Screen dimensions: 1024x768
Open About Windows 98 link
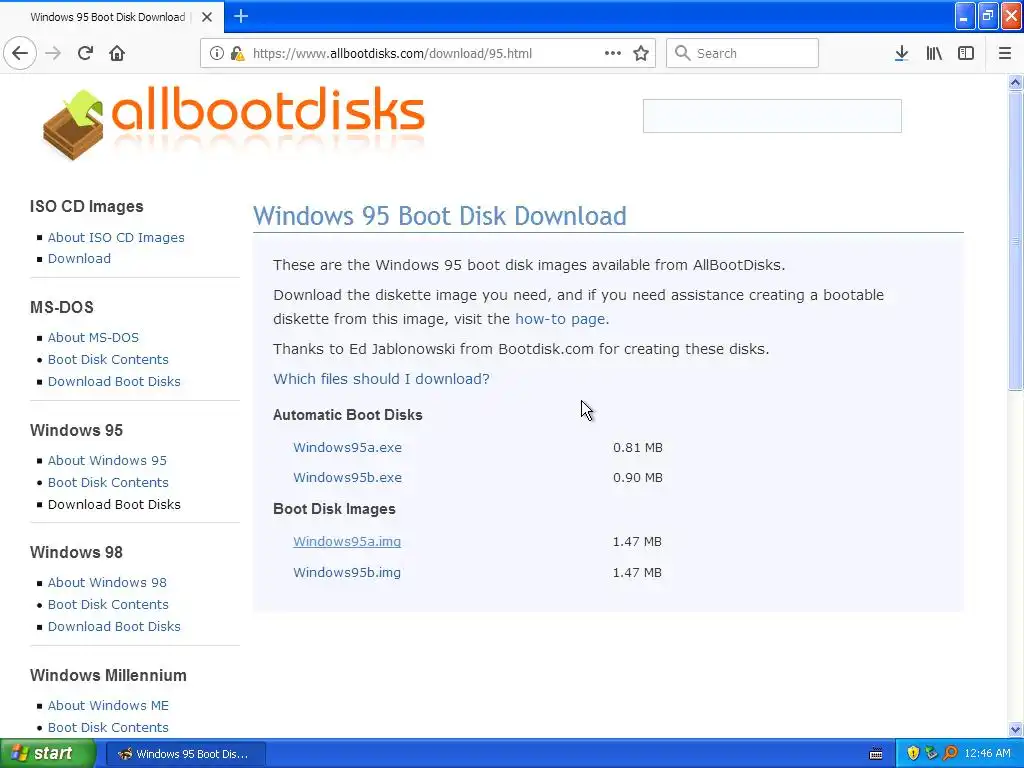pyautogui.click(x=107, y=582)
